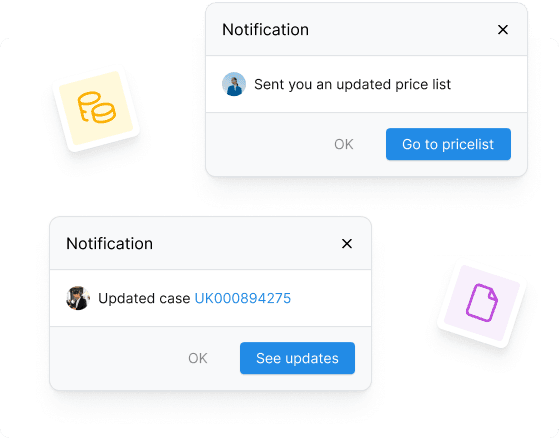Open the sender avatar in price list notification
This screenshot has height=438, width=559.
[x=234, y=84]
